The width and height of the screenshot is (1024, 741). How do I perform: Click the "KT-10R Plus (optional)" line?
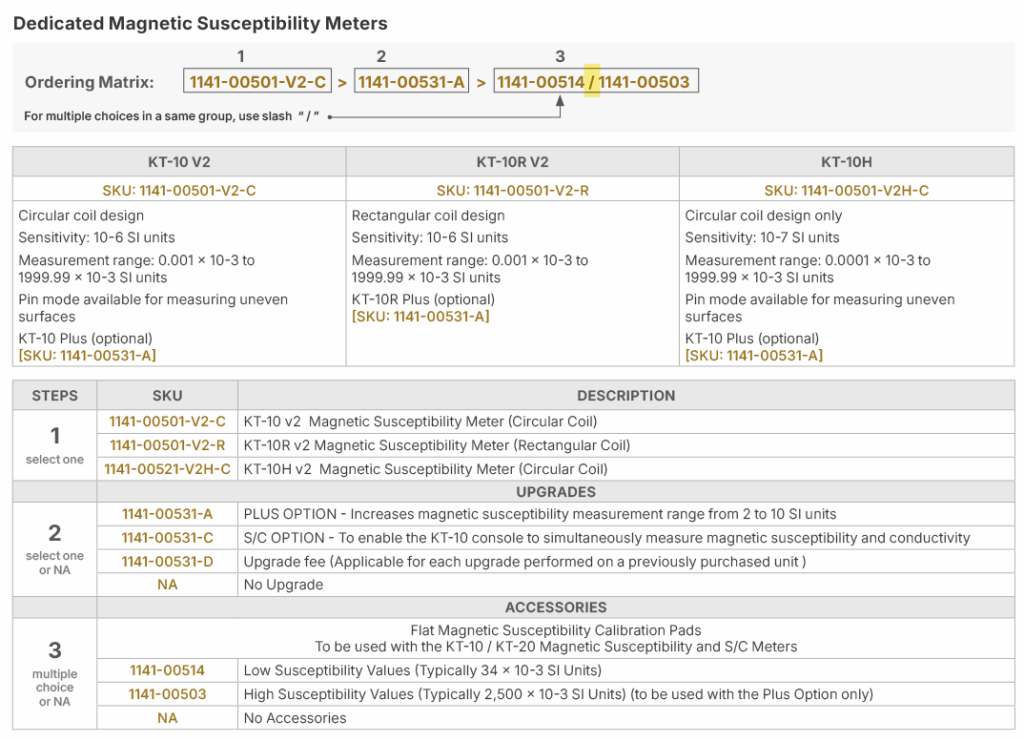tap(423, 299)
